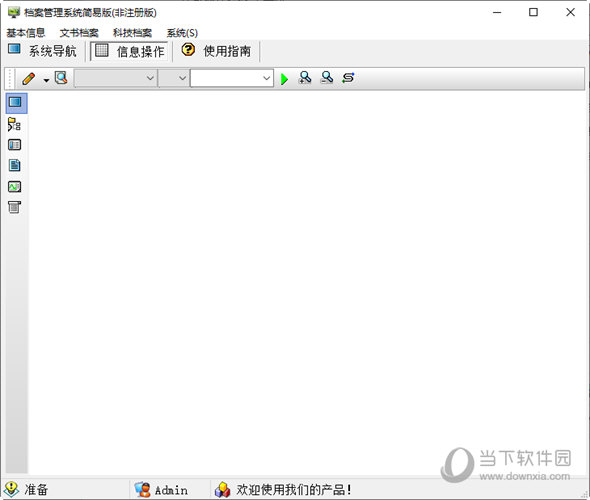Click the Admin user icon in status bar

pyautogui.click(x=143, y=489)
